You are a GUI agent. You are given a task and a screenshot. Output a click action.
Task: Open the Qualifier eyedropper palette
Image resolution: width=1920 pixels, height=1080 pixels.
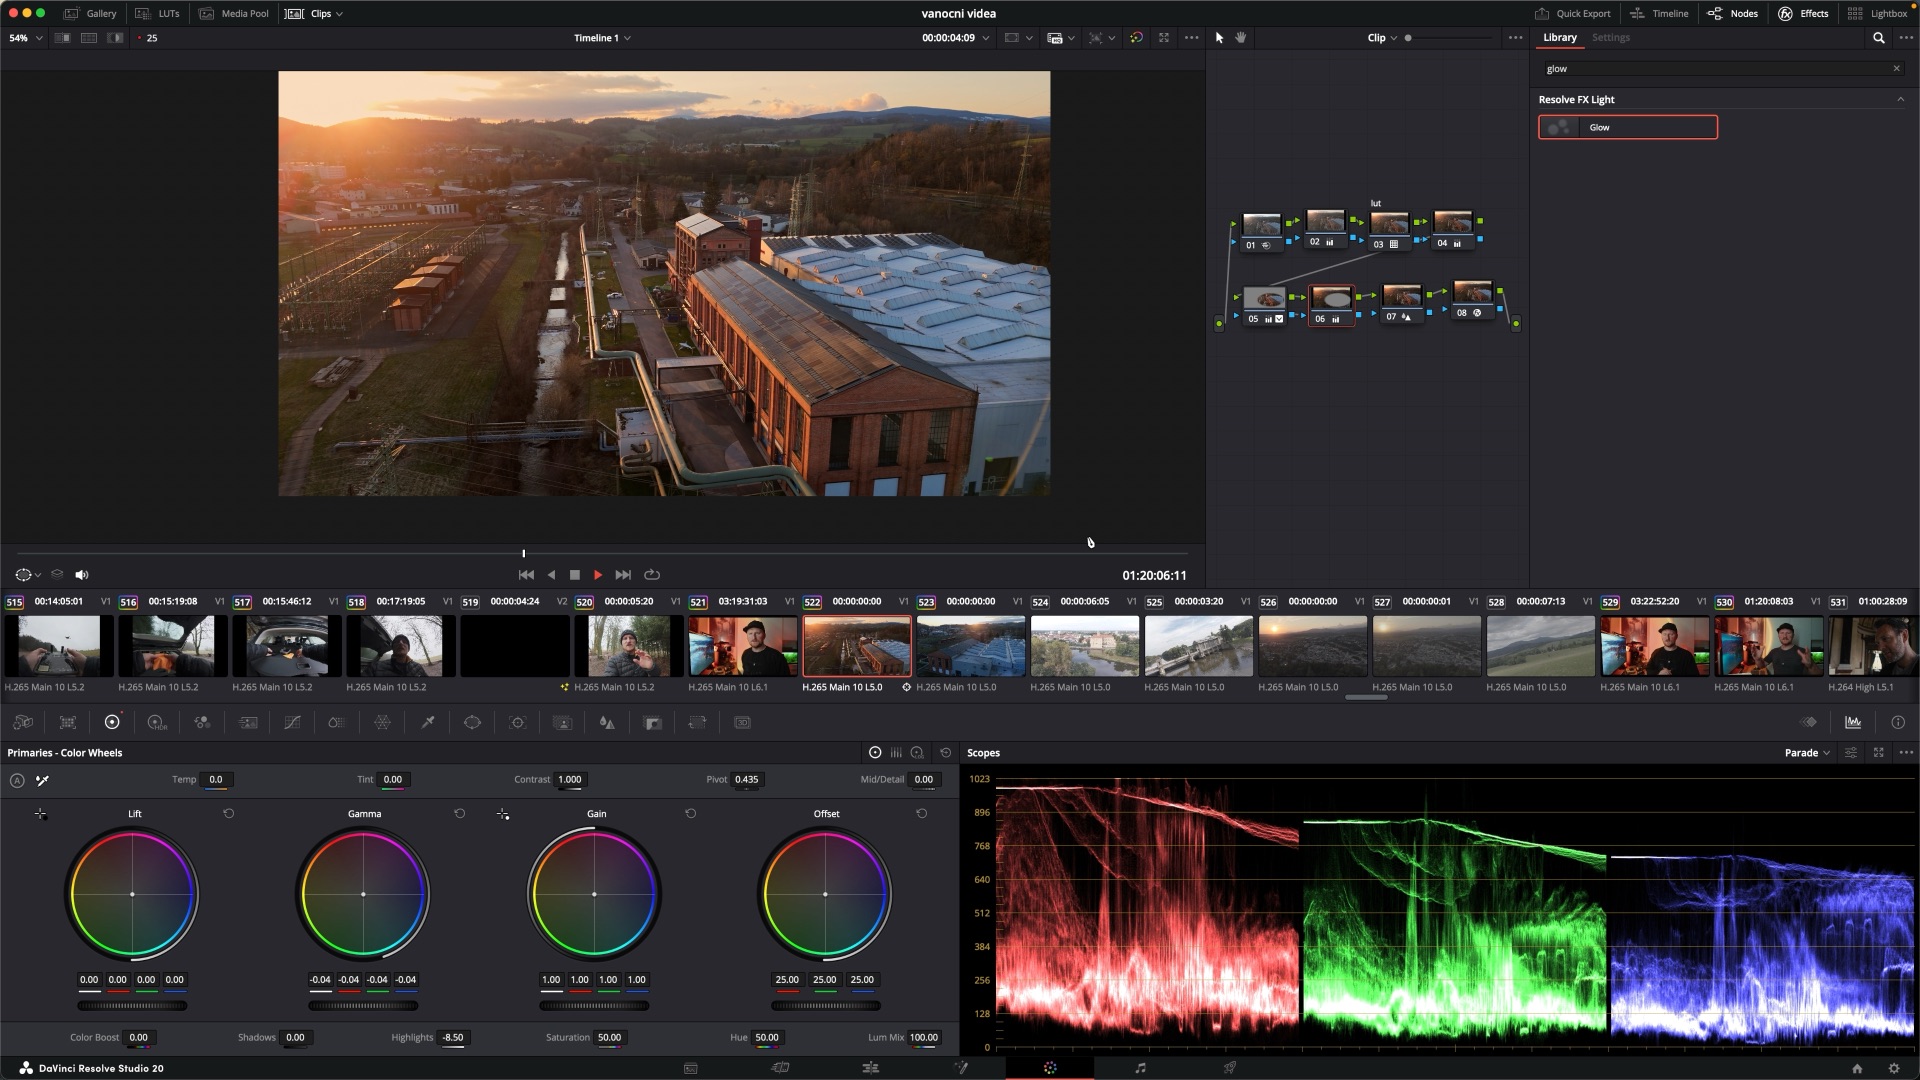(427, 723)
